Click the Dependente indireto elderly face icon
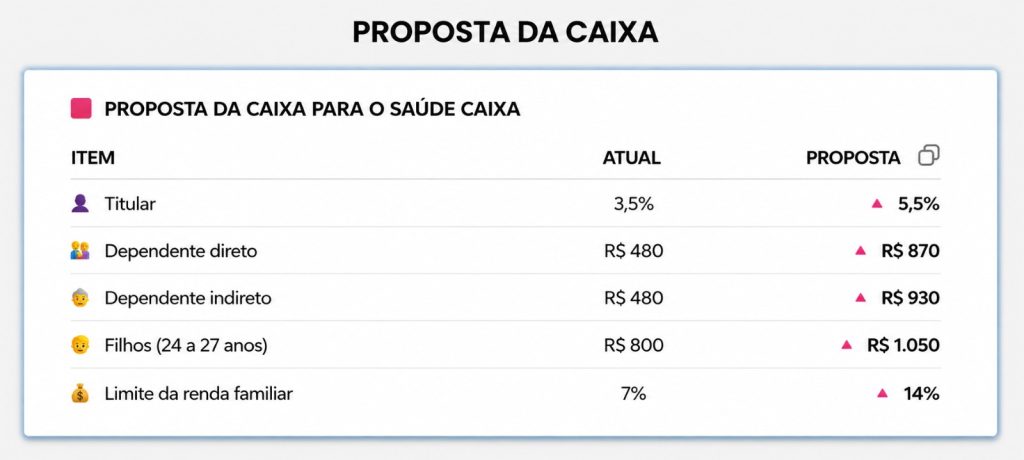 coord(80,299)
